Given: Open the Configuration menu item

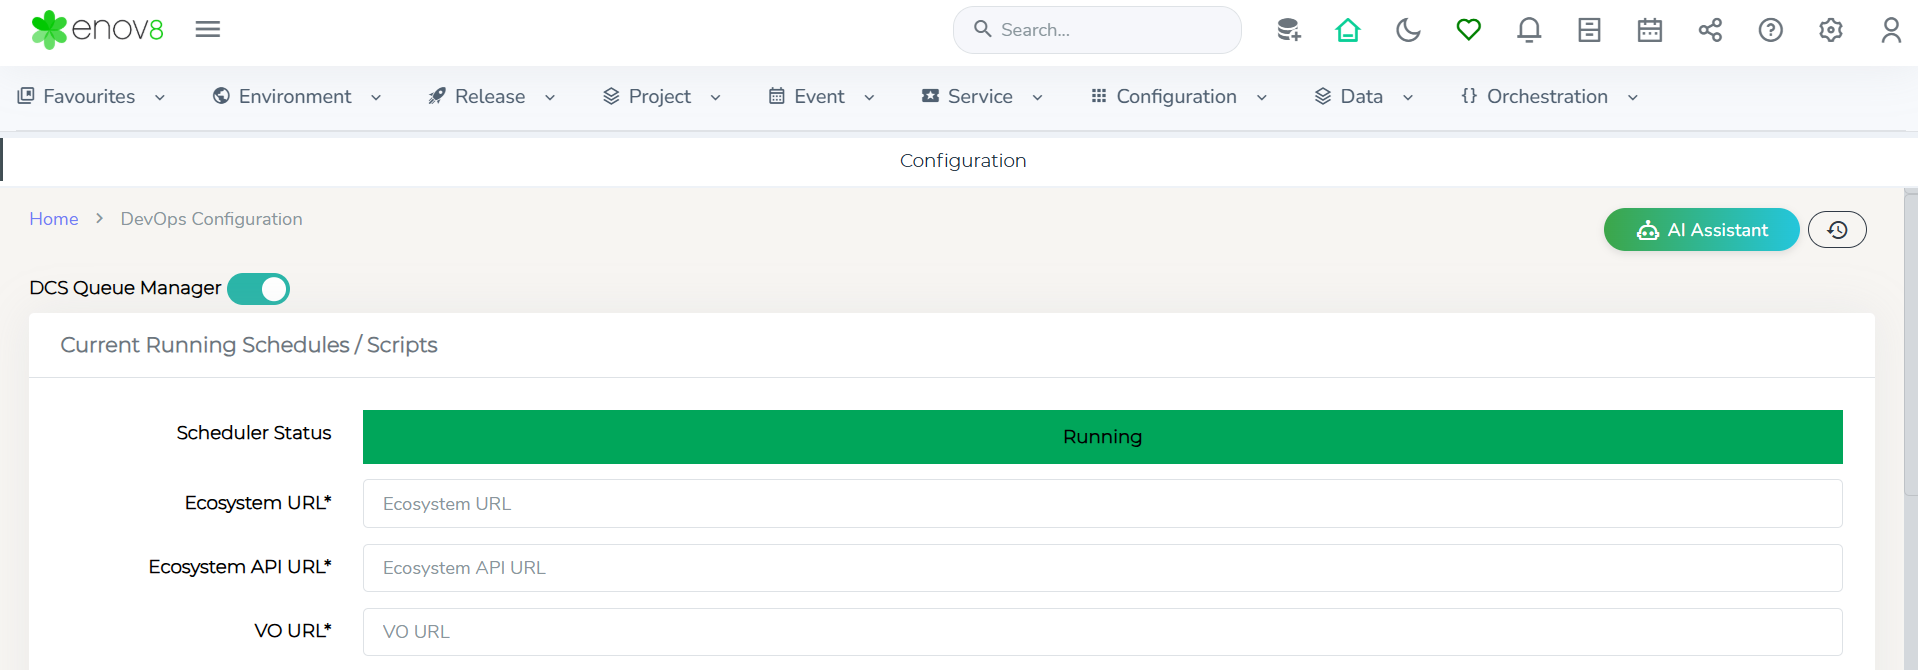Looking at the screenshot, I should (x=1178, y=97).
